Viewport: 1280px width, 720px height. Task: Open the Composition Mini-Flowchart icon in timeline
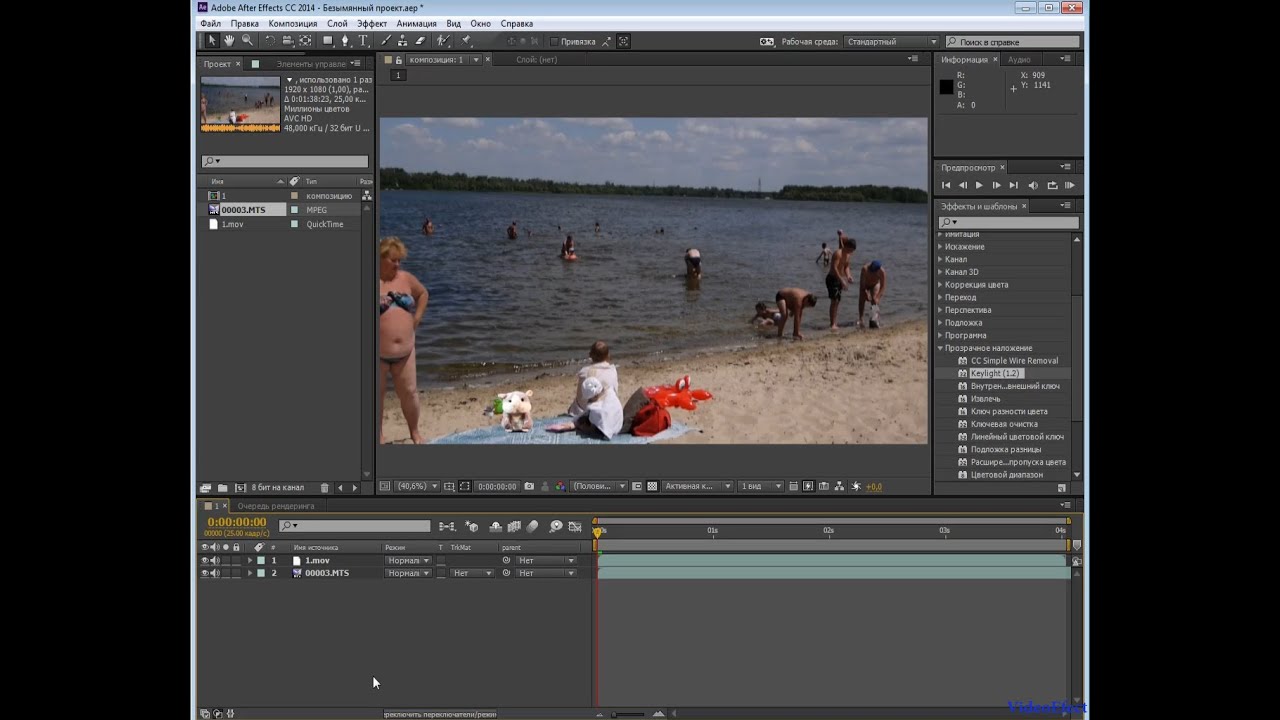pos(447,527)
